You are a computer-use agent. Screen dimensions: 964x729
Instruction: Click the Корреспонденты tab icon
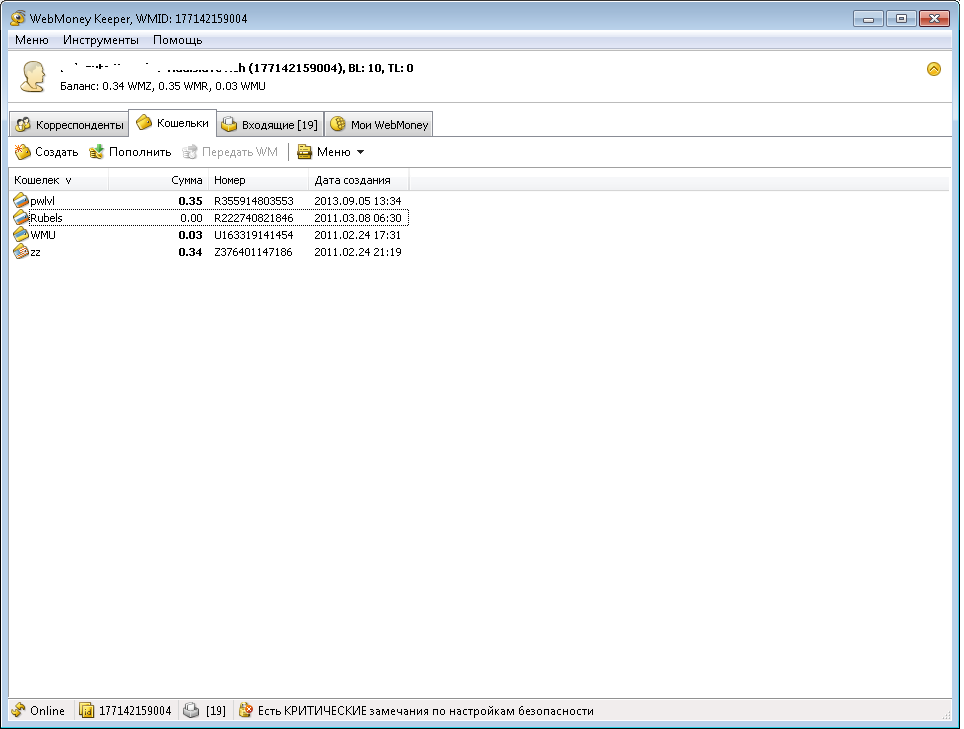[x=23, y=125]
